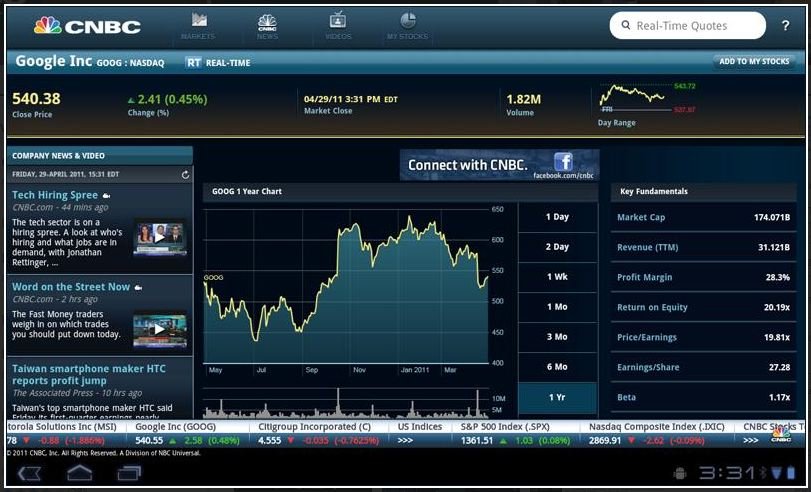811x492 pixels.
Task: Click the 1.82M volume value
Action: pos(523,99)
